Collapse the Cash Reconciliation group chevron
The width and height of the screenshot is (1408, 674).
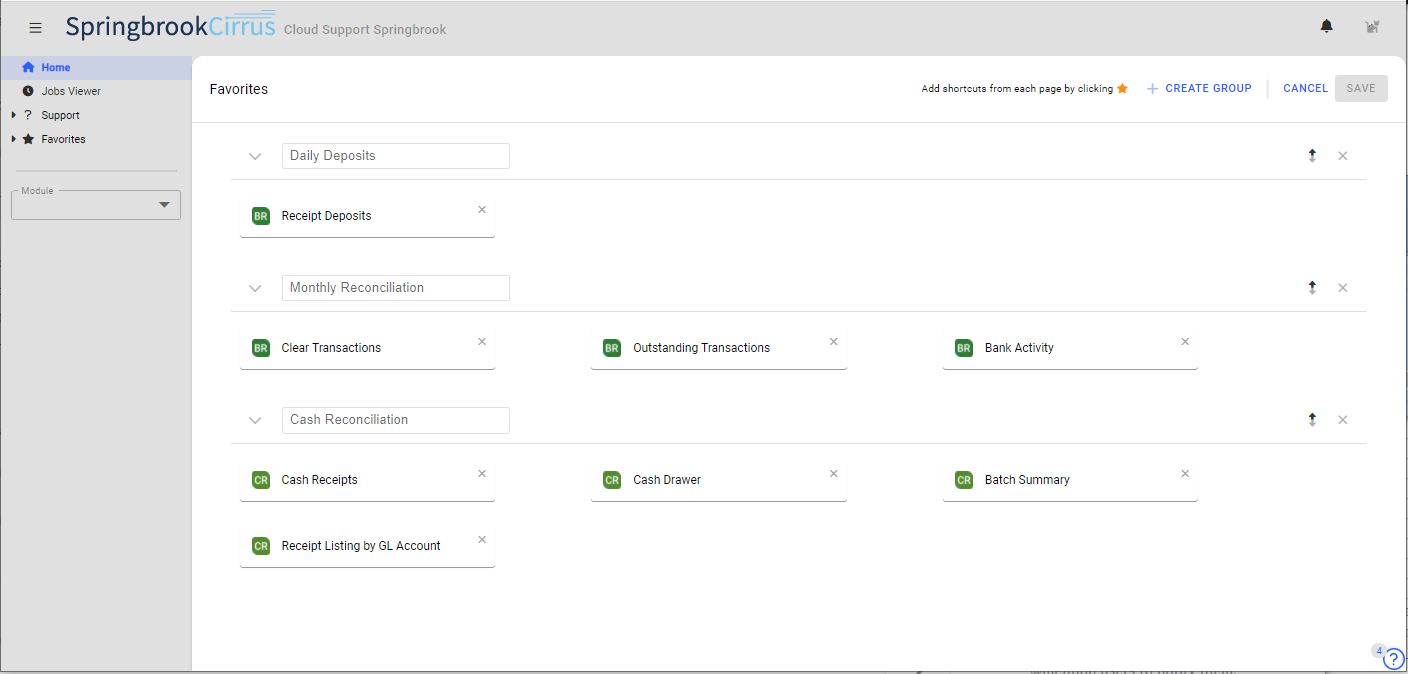pyautogui.click(x=255, y=420)
